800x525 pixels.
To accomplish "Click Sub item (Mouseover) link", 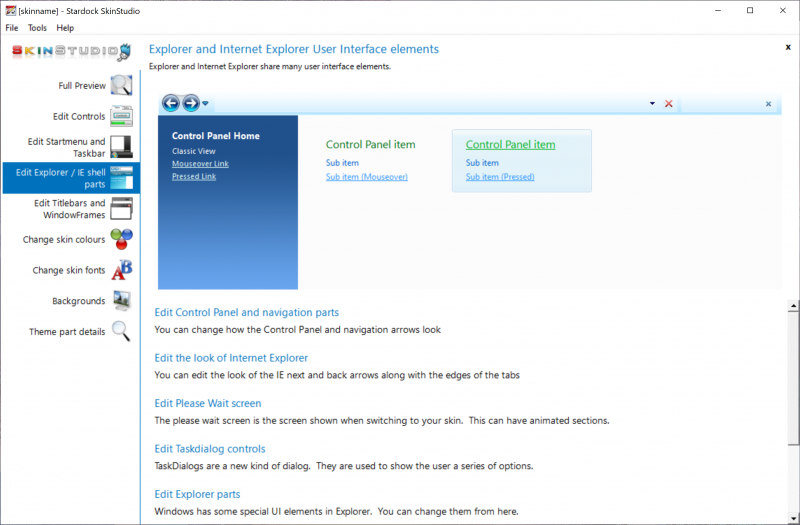I will 367,177.
